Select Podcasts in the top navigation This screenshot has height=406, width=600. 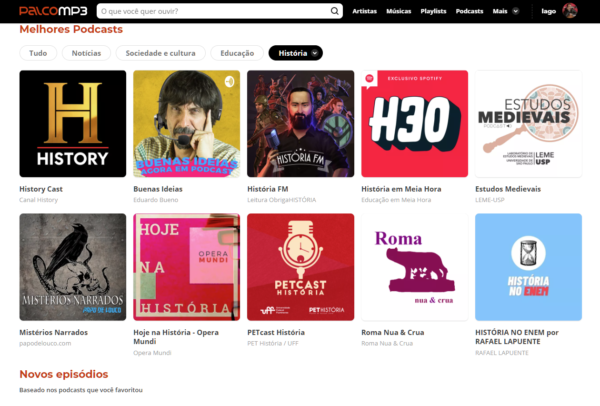click(x=470, y=11)
